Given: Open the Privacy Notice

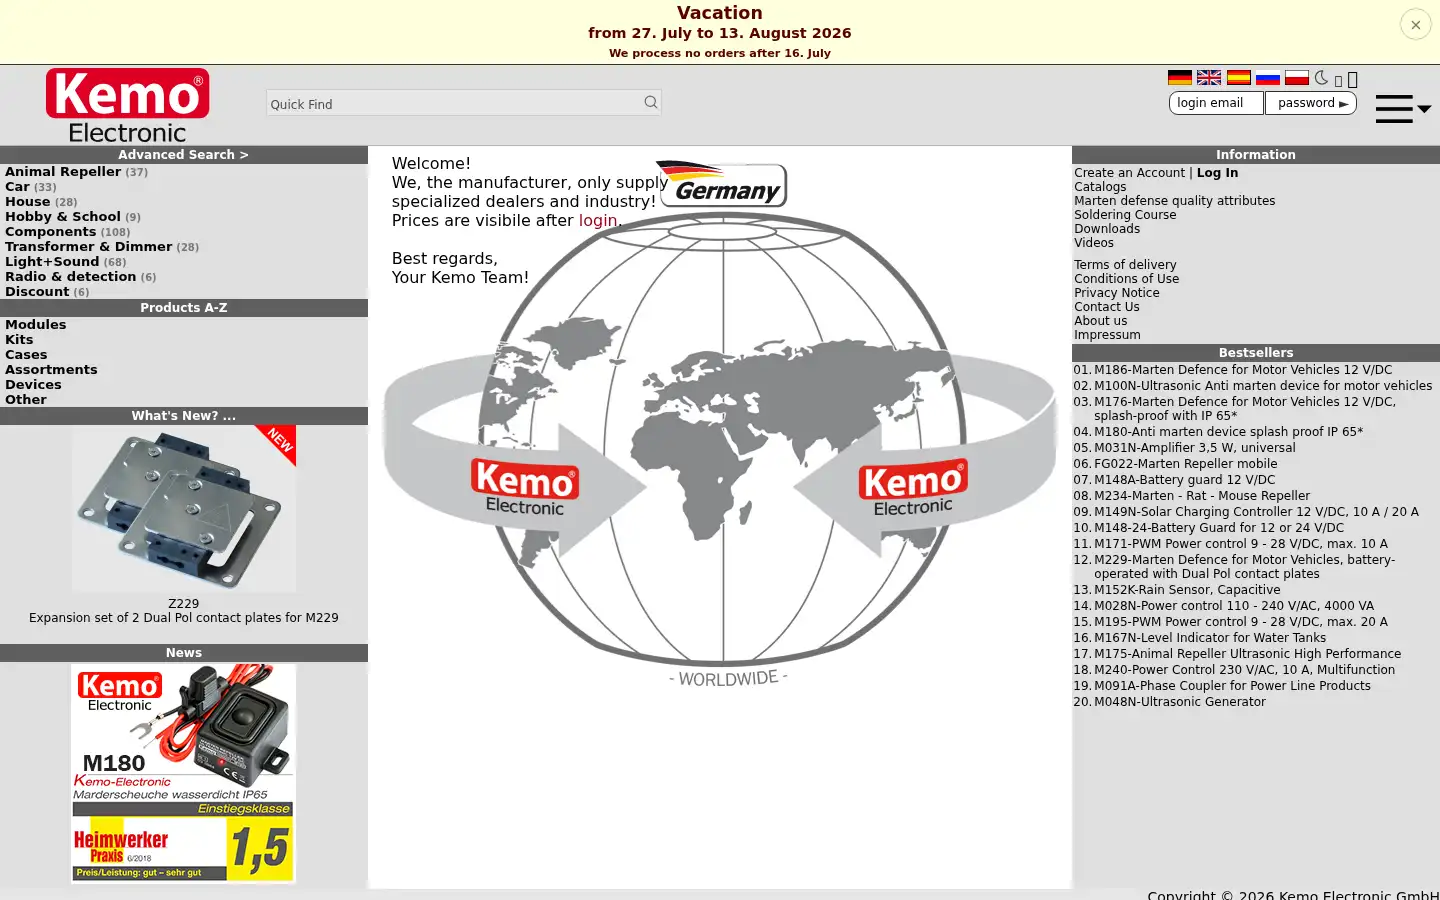Looking at the screenshot, I should pyautogui.click(x=1117, y=293).
